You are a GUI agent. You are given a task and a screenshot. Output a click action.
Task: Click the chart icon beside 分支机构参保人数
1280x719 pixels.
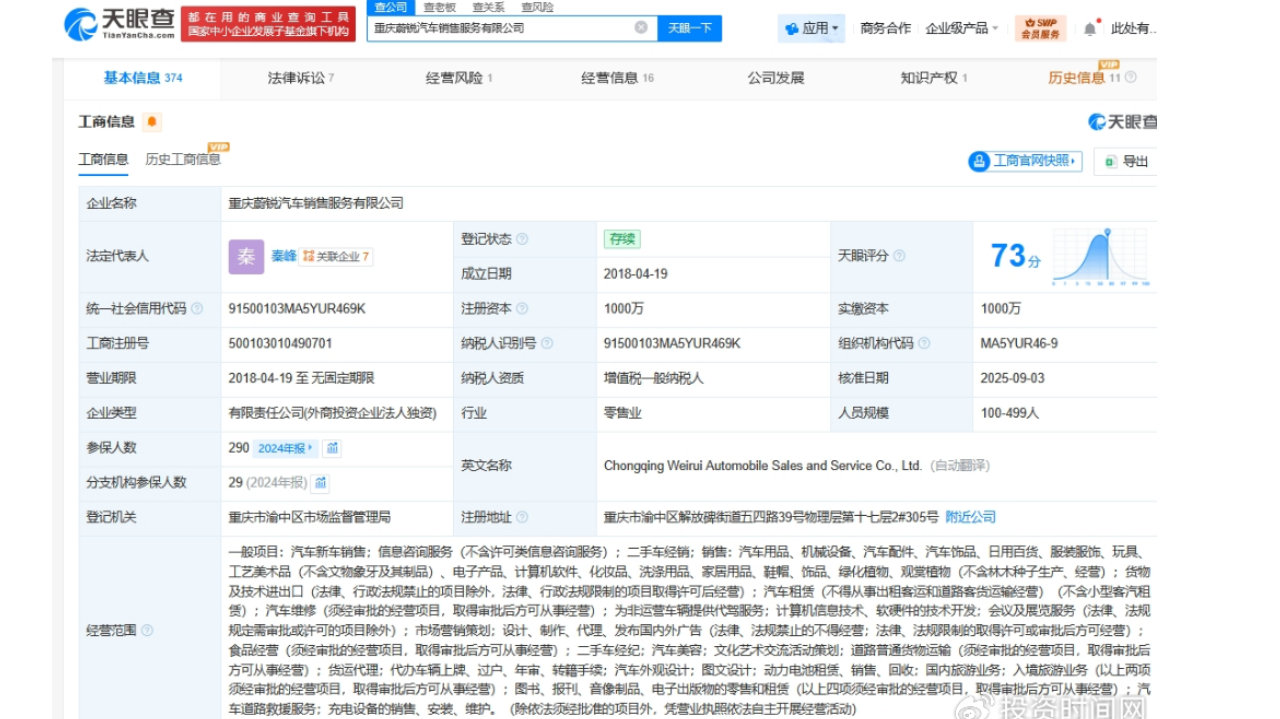[319, 483]
